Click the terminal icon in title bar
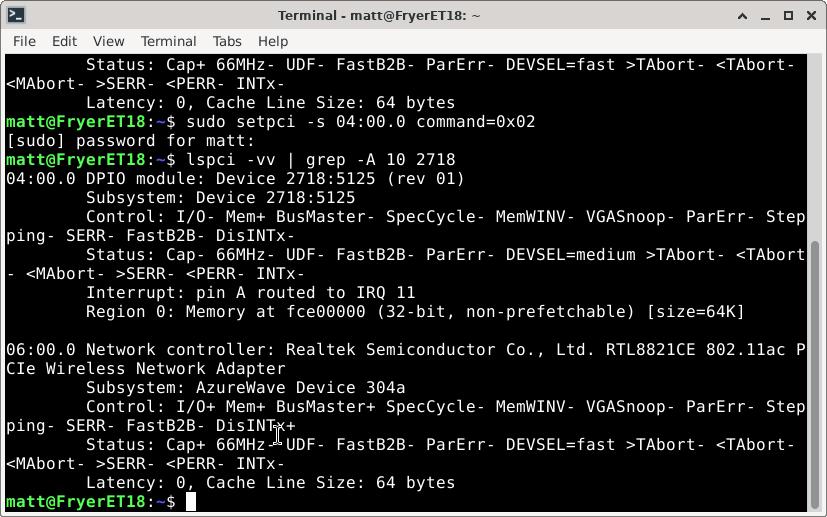This screenshot has width=827, height=517. (16, 15)
